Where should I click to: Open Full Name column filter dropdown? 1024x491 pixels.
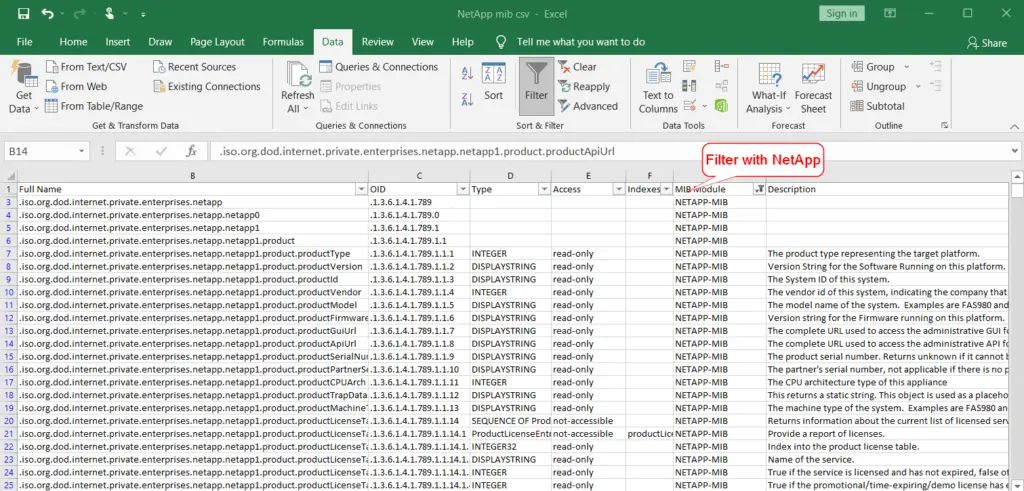[x=361, y=189]
